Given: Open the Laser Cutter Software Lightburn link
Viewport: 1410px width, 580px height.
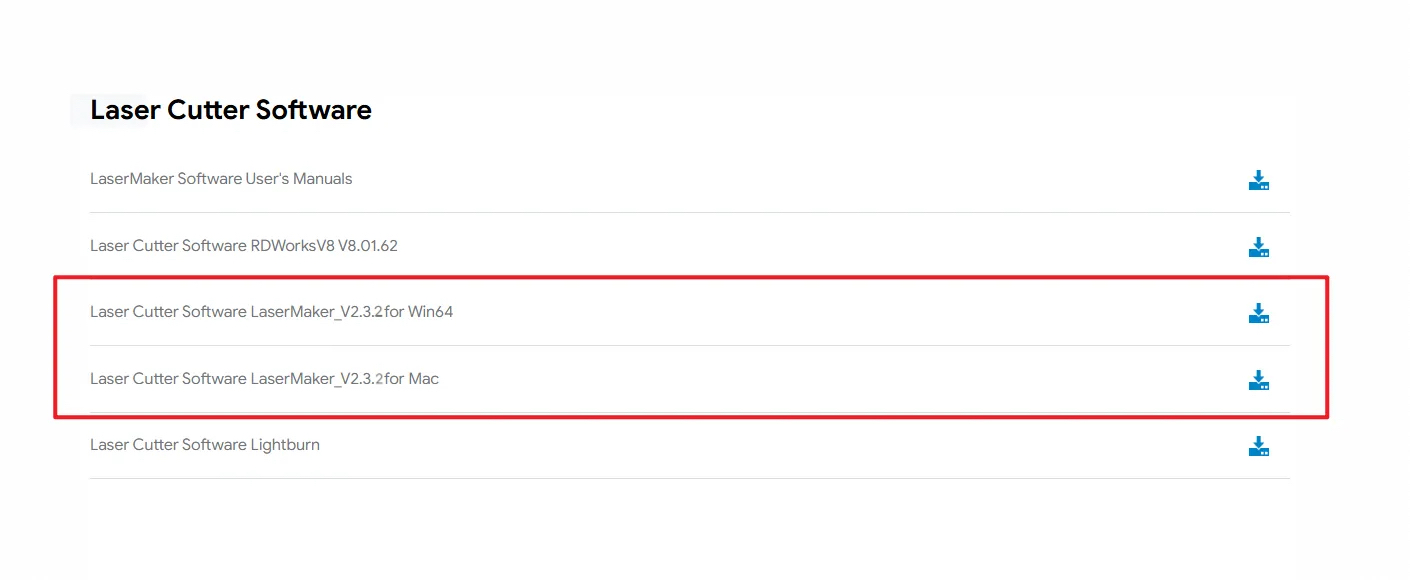Looking at the screenshot, I should 205,445.
